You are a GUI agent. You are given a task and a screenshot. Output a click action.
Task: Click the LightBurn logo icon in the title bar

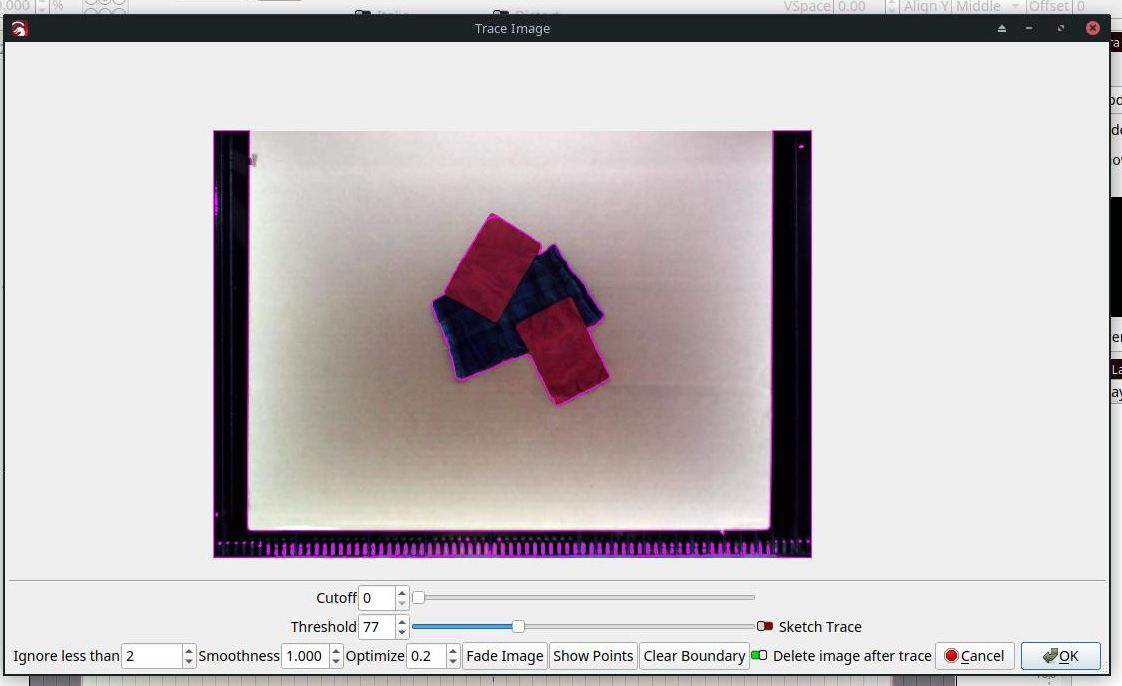click(19, 29)
